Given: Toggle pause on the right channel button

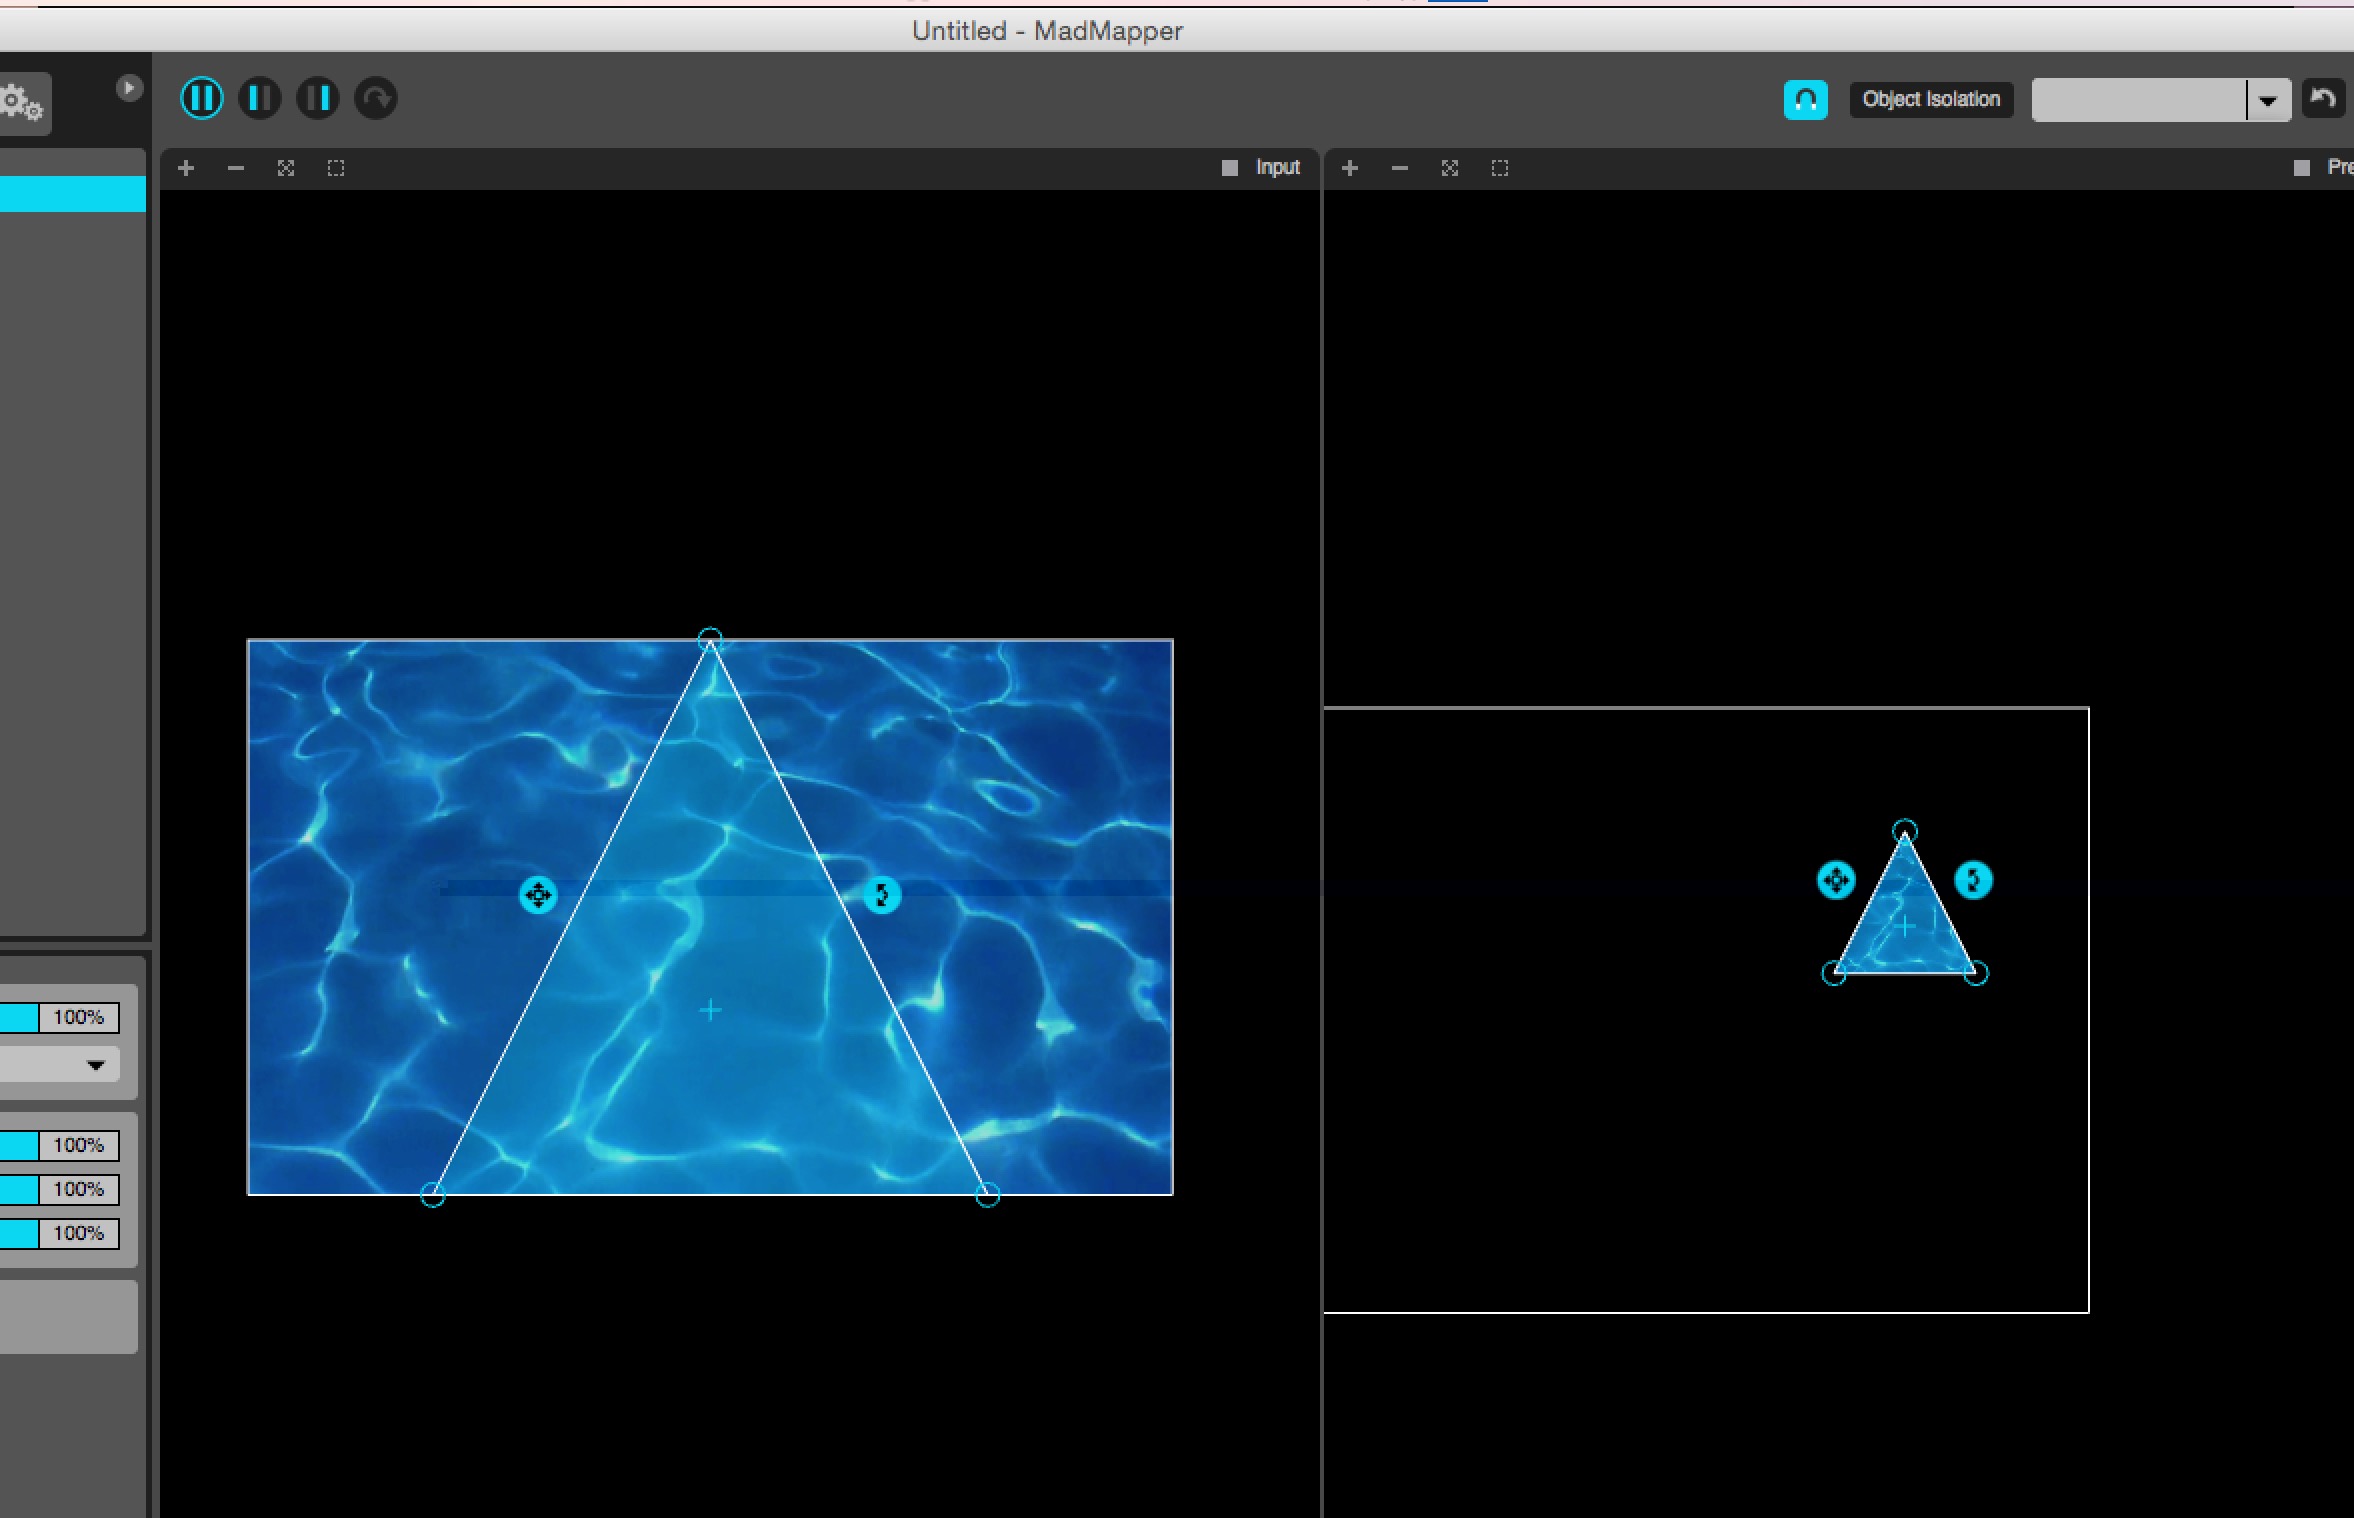Looking at the screenshot, I should 317,97.
